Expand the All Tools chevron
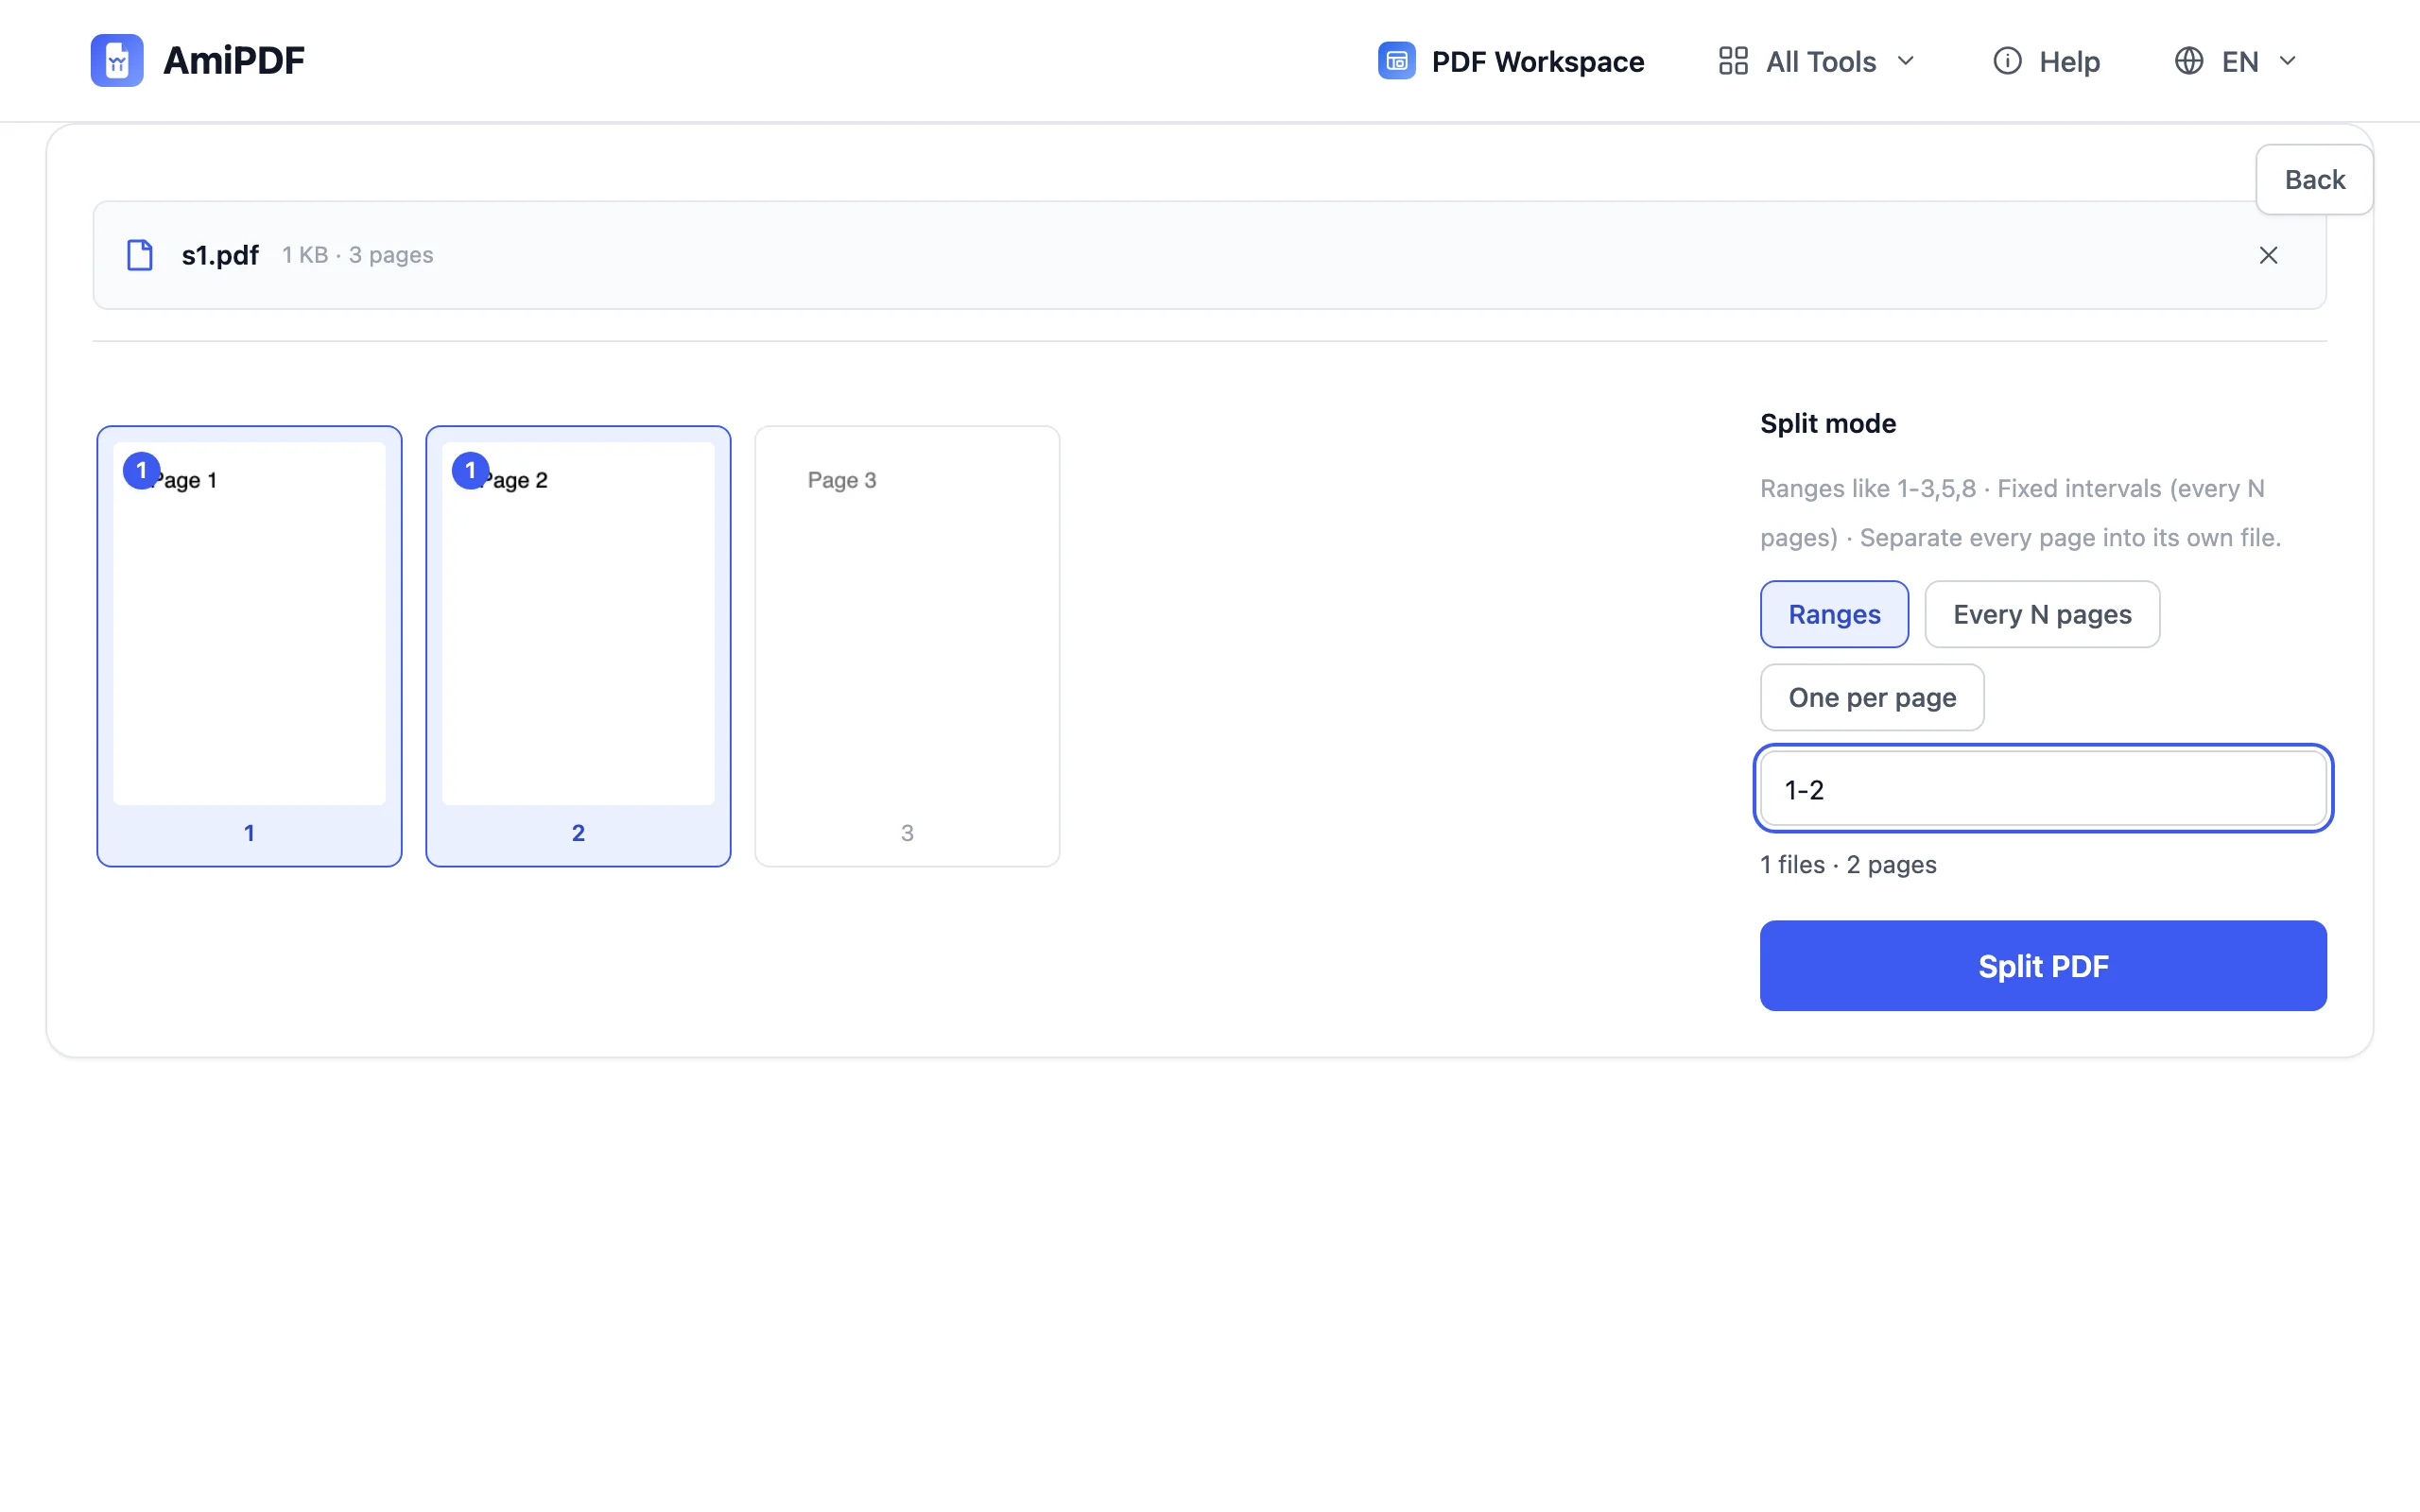This screenshot has width=2420, height=1512. coord(1905,61)
